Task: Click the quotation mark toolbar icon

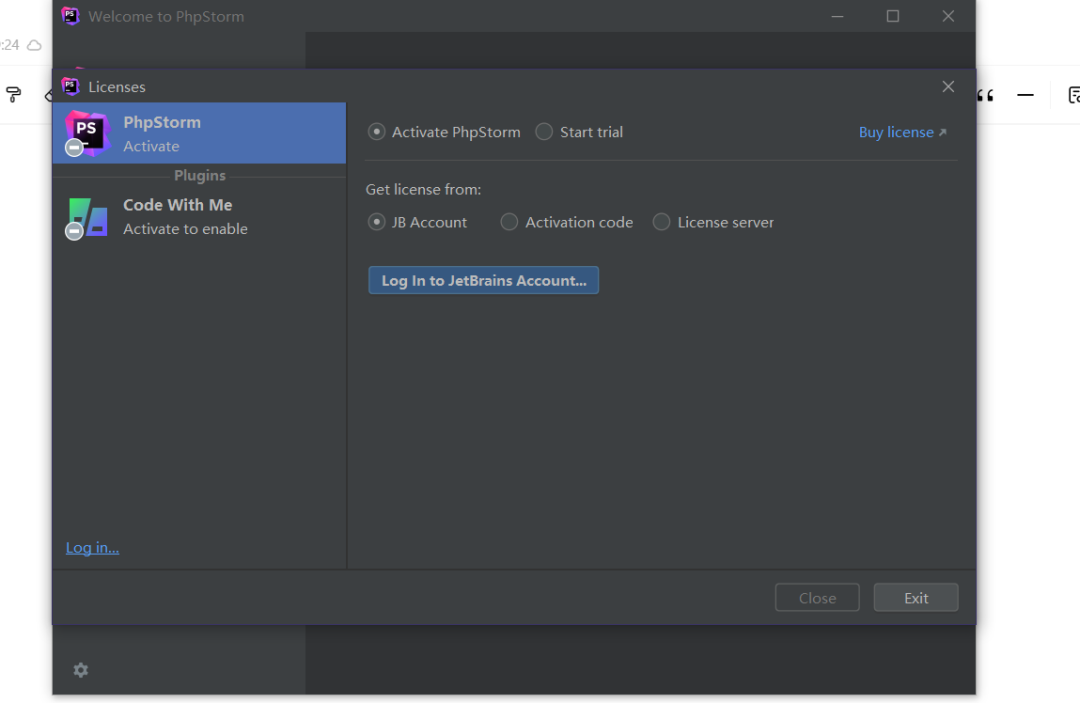Action: point(985,95)
